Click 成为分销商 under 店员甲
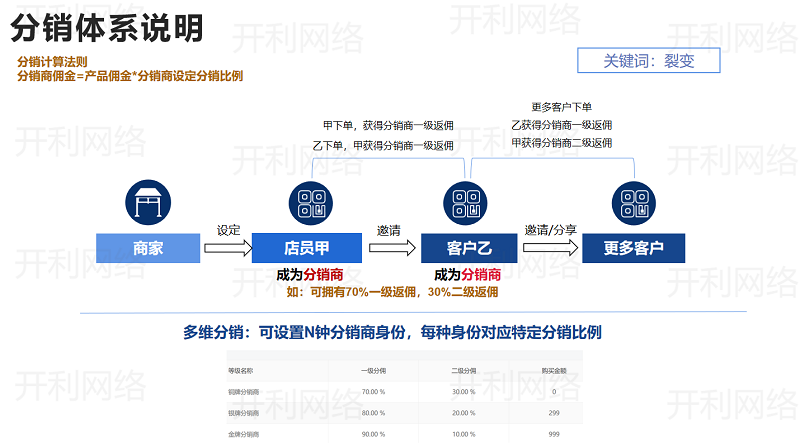800x443 pixels. (x=310, y=275)
